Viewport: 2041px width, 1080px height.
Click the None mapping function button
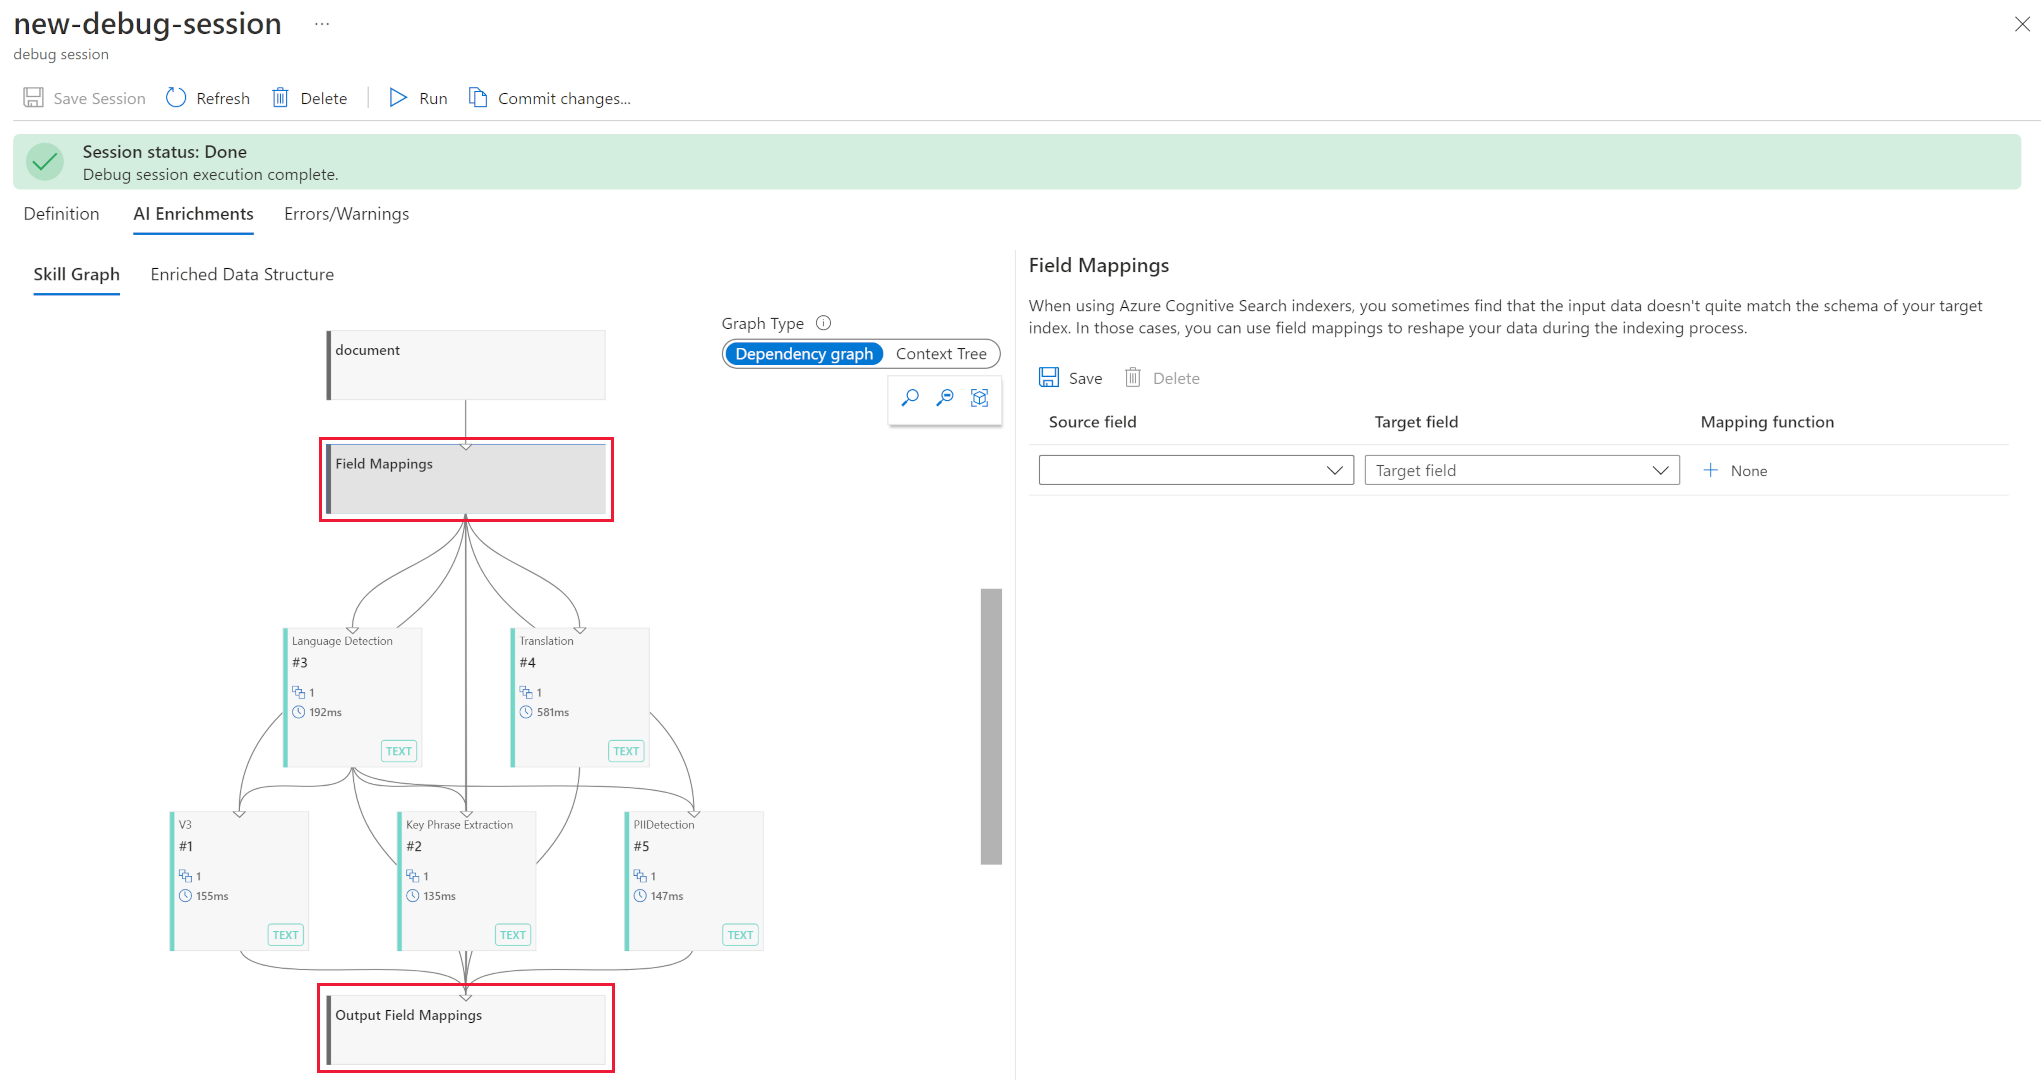pos(1736,470)
